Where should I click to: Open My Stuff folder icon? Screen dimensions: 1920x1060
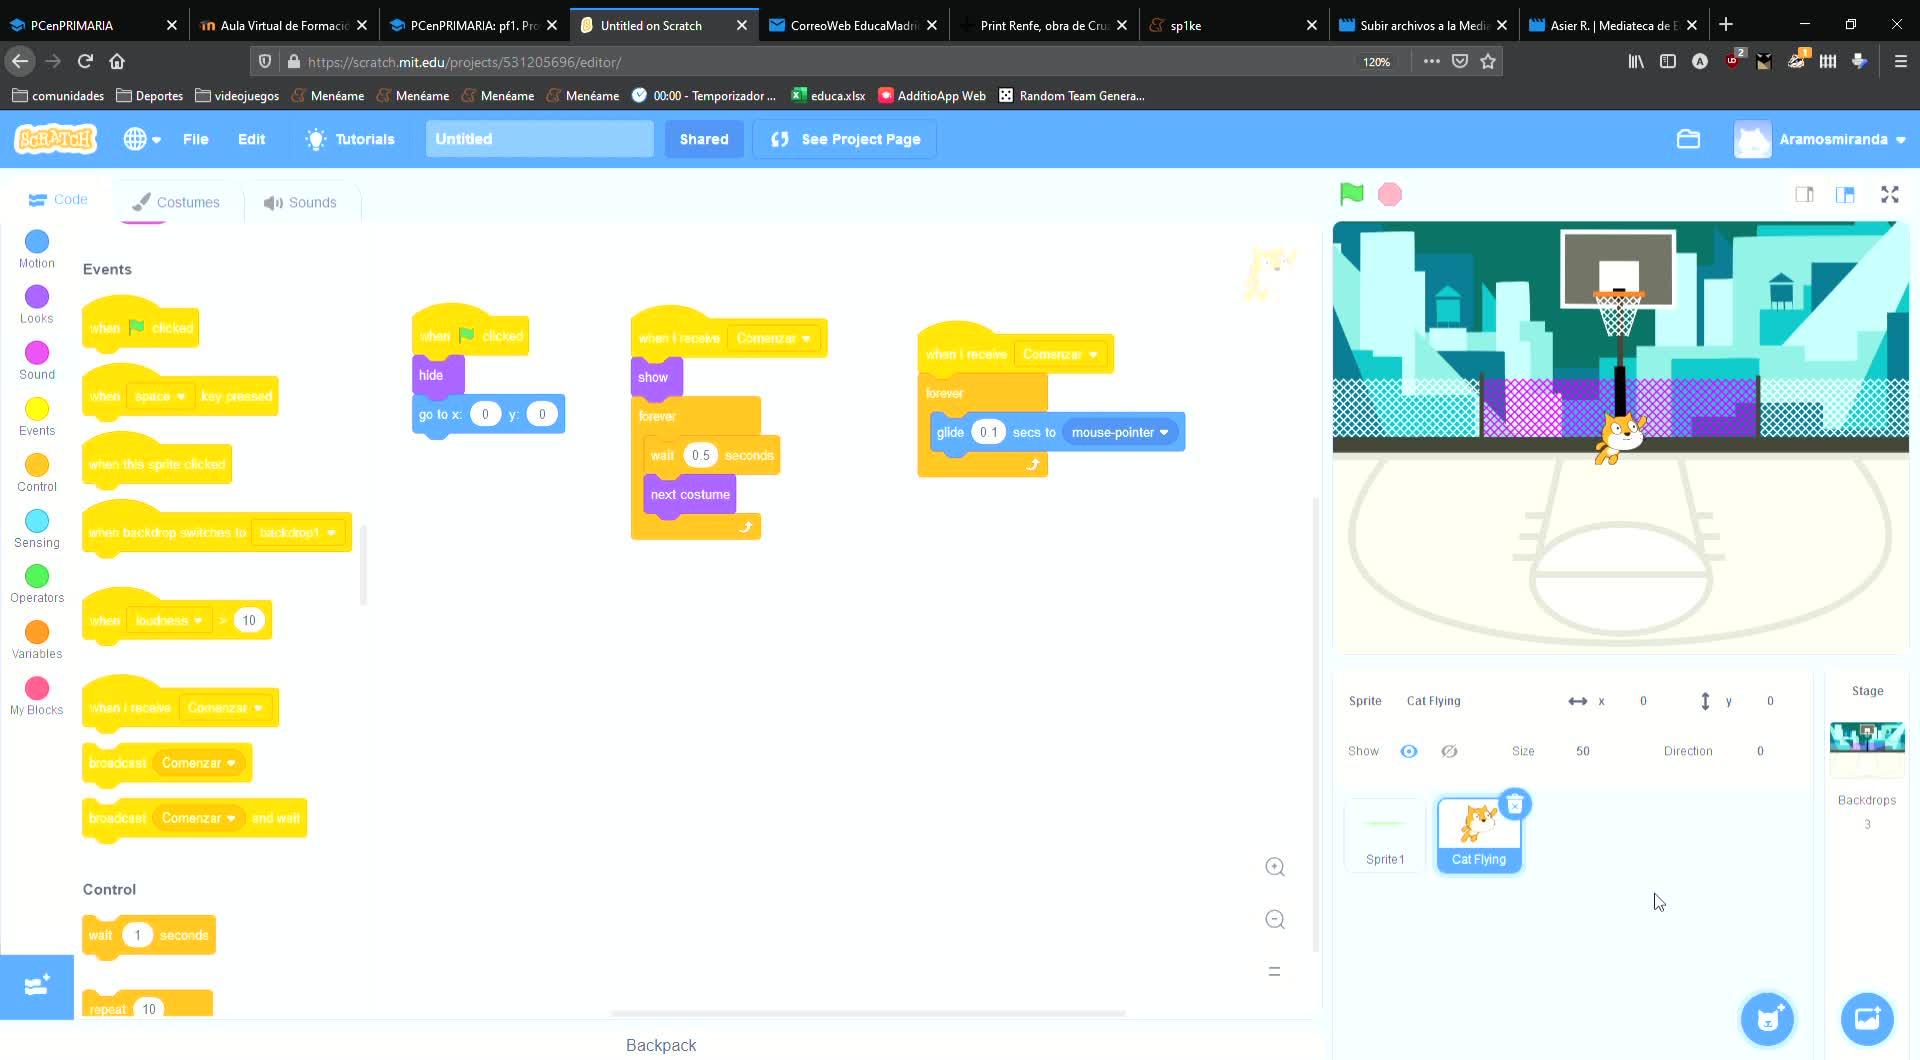[1688, 139]
